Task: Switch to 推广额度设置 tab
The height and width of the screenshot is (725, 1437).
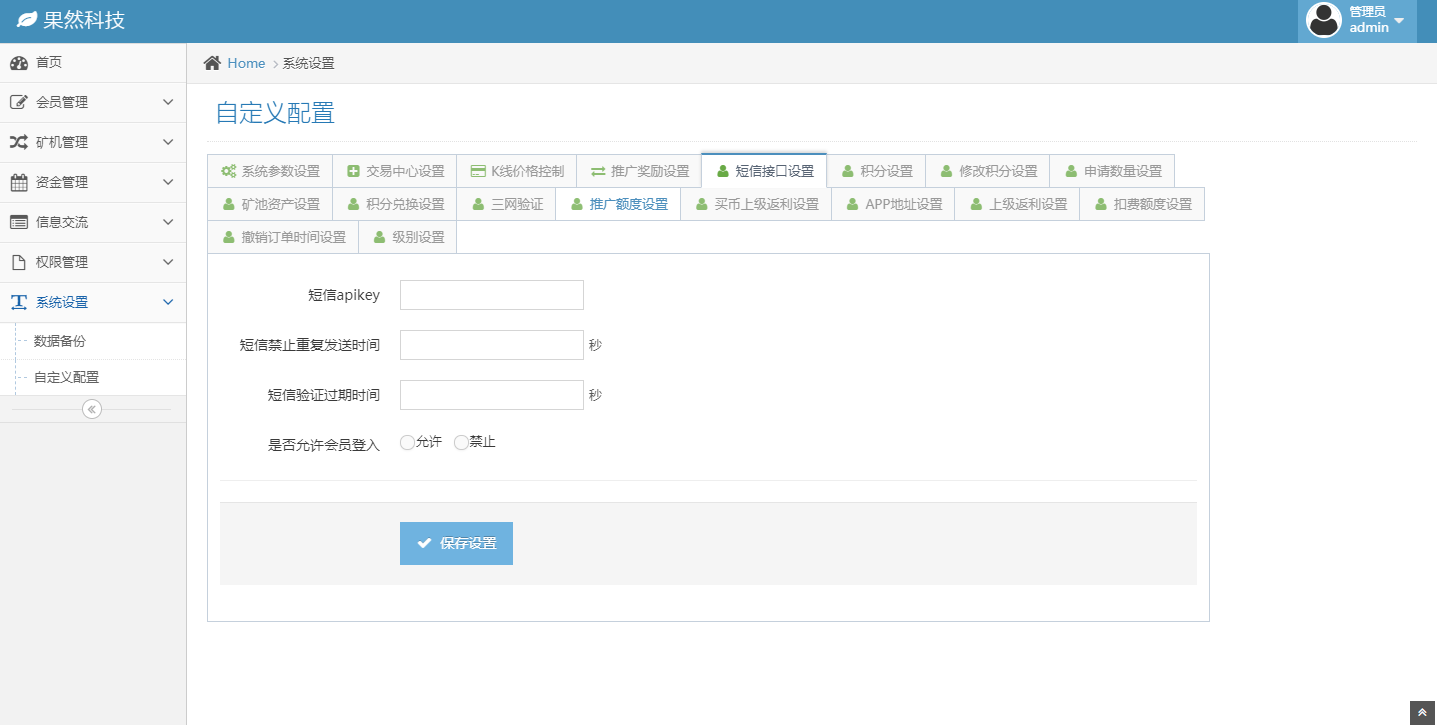Action: tap(618, 204)
